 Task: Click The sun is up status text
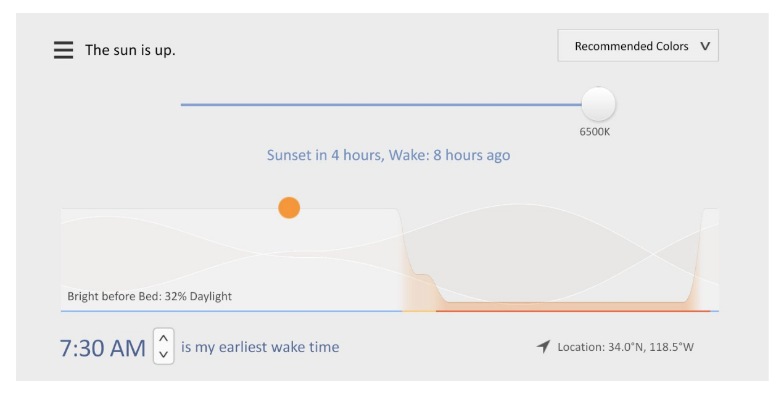pos(130,50)
